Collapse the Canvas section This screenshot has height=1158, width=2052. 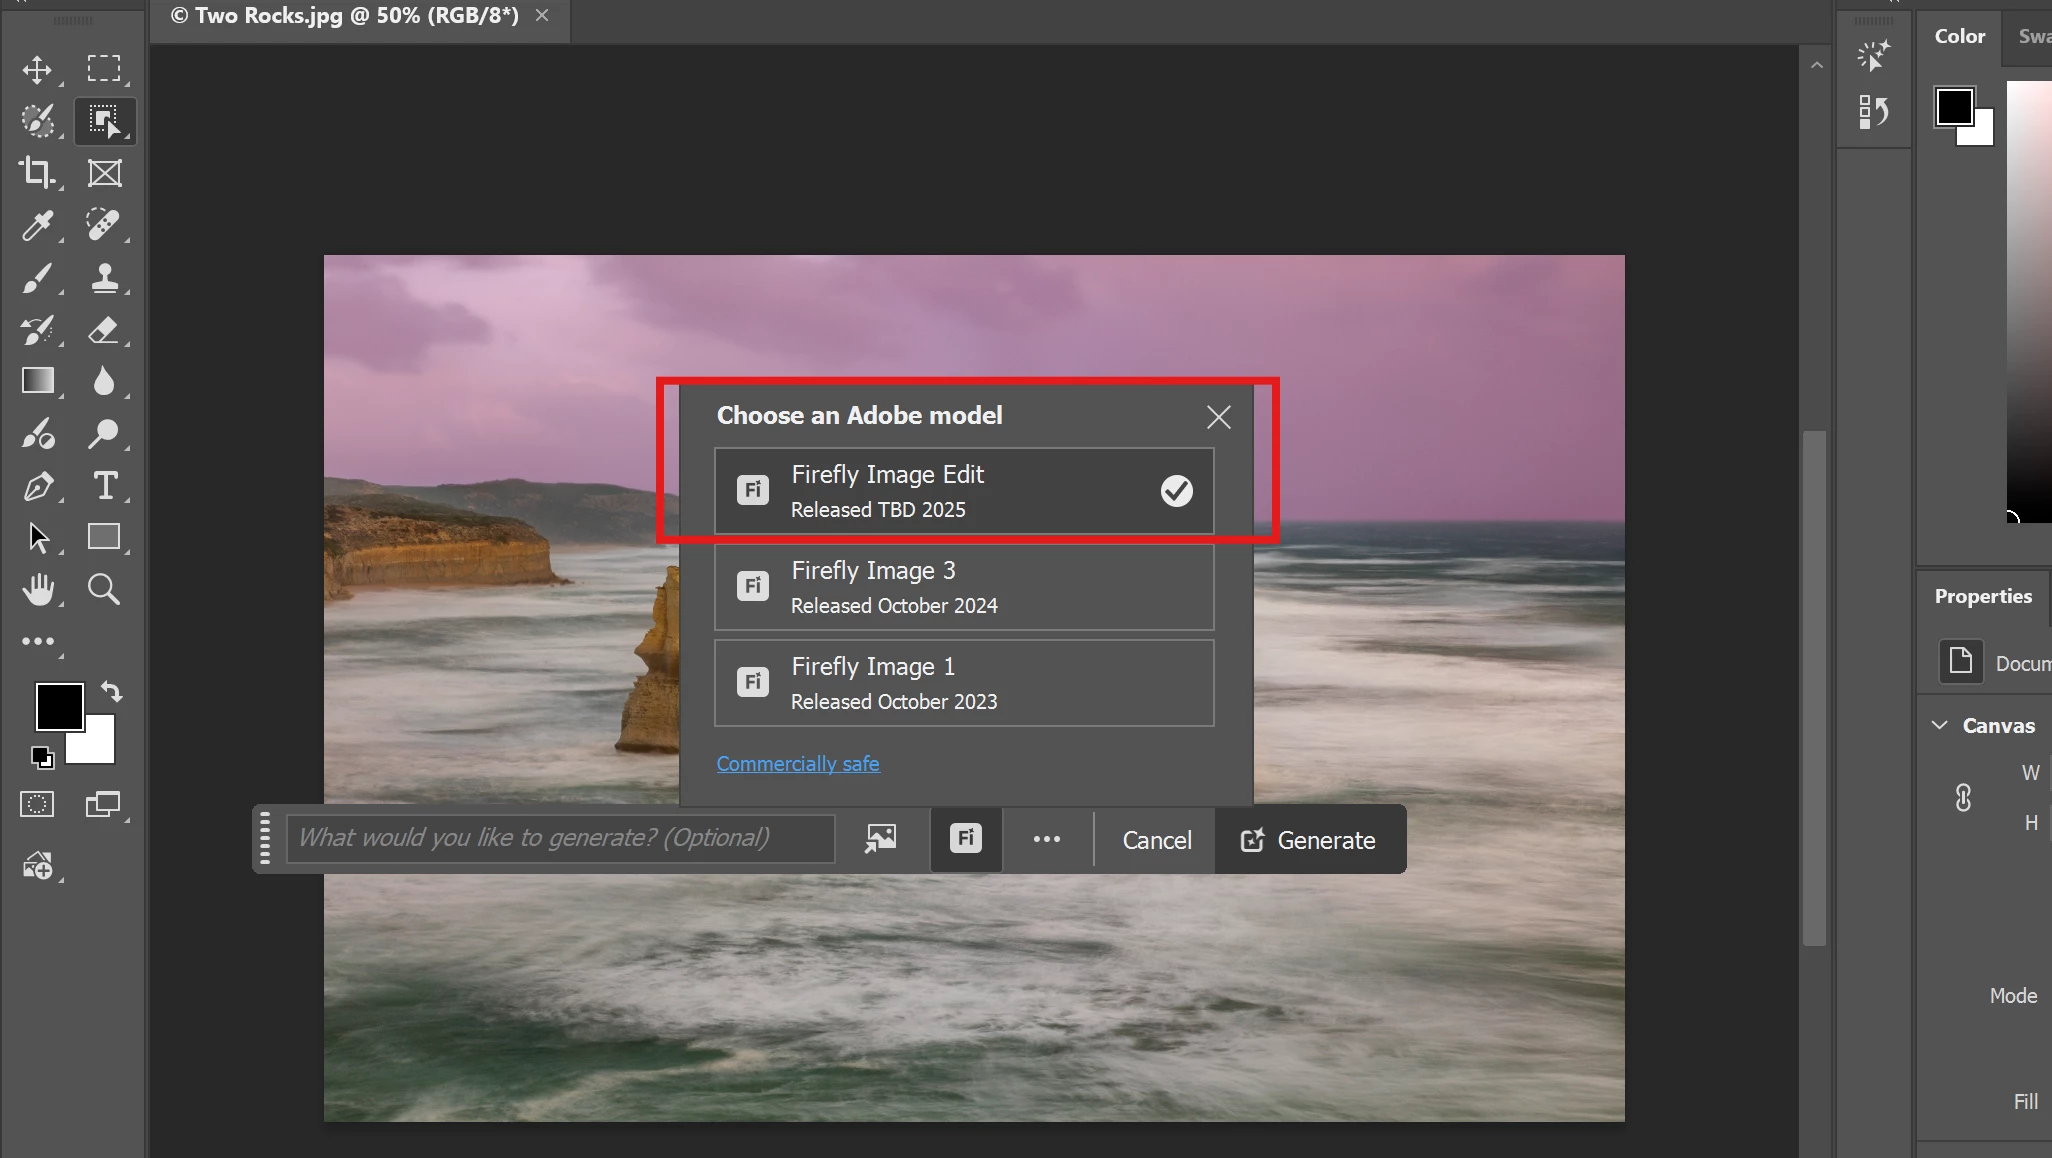pyautogui.click(x=1940, y=725)
